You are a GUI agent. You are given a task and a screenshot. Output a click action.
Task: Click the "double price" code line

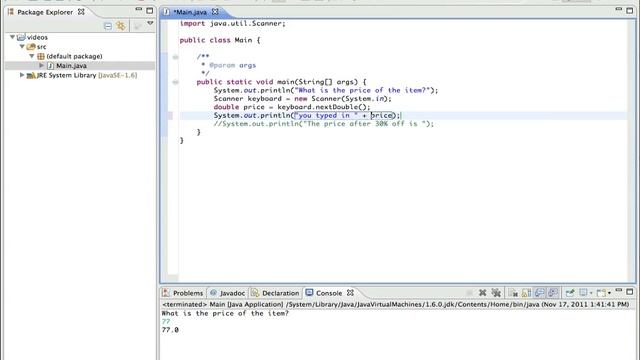(292, 107)
